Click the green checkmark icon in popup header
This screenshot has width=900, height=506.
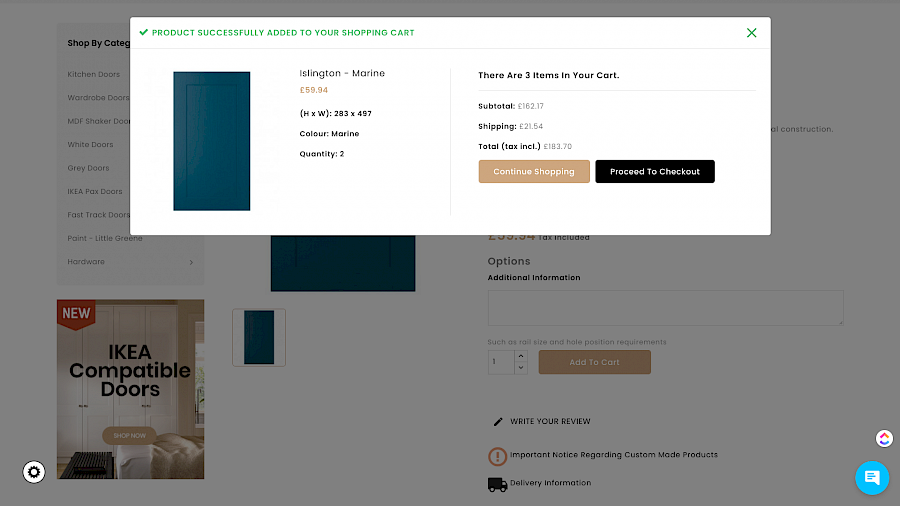143,32
